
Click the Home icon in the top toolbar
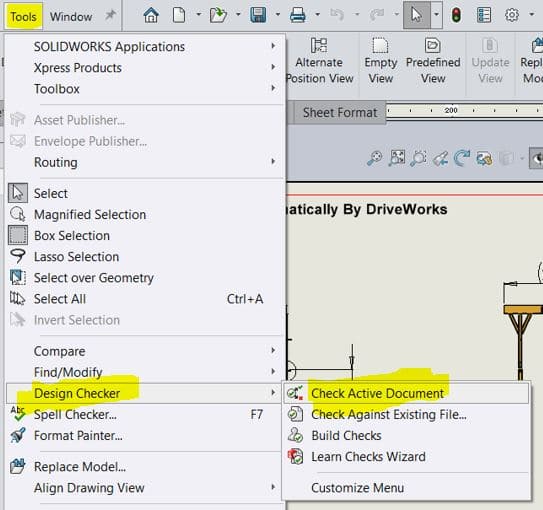[x=151, y=15]
